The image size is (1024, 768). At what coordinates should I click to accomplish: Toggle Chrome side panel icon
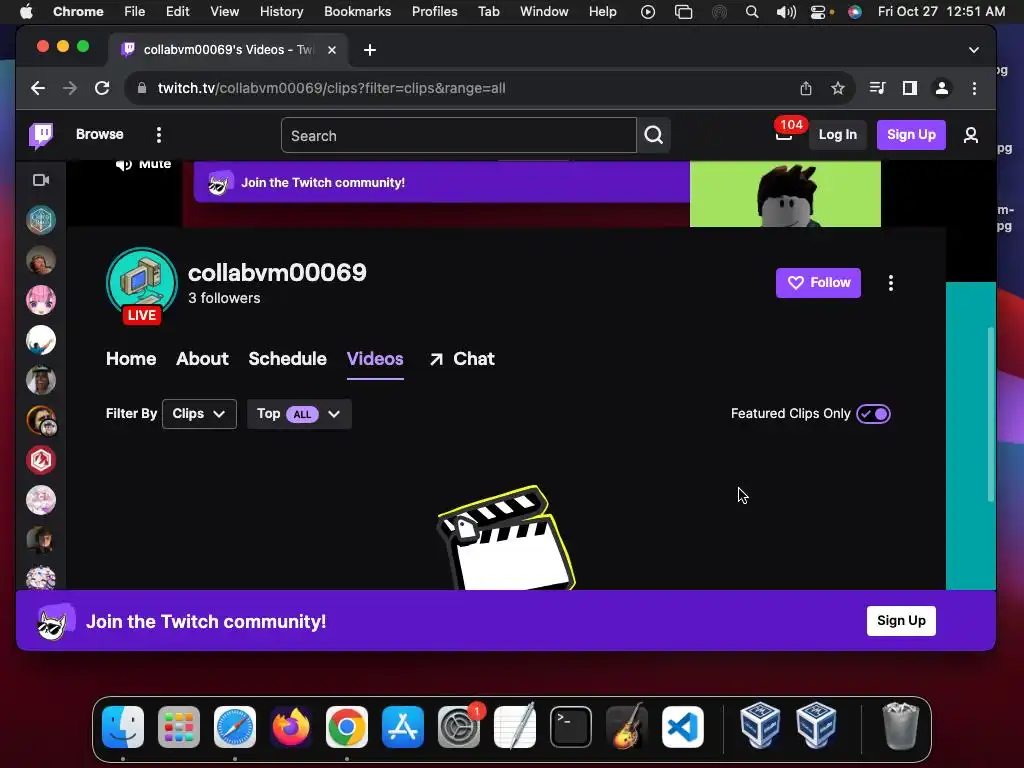[x=910, y=88]
